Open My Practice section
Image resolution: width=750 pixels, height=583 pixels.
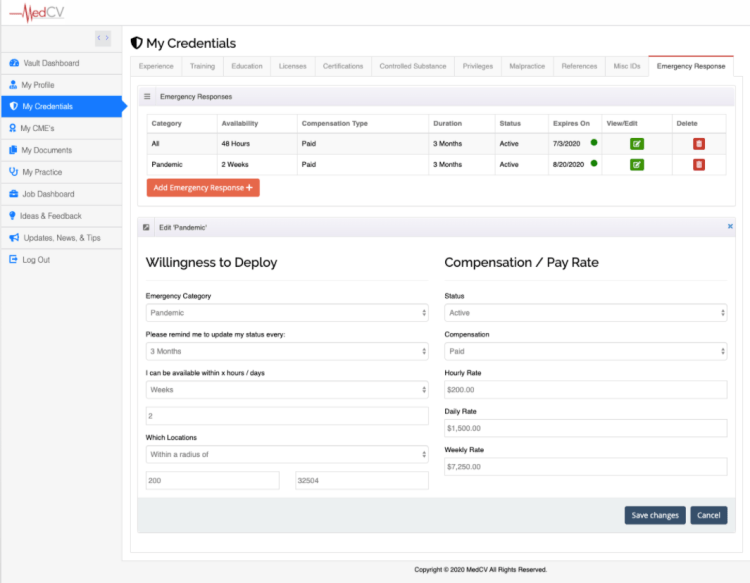[61, 172]
